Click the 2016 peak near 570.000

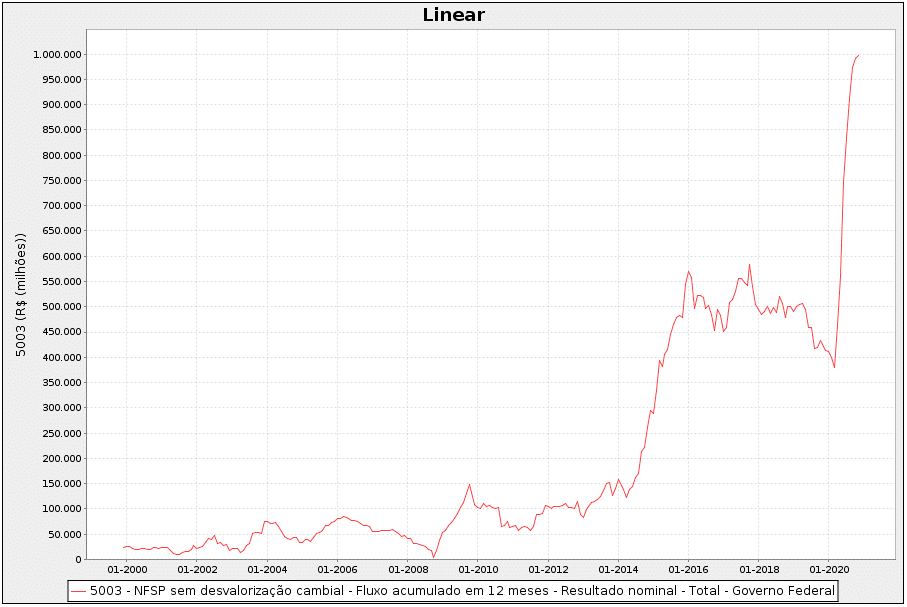point(688,271)
